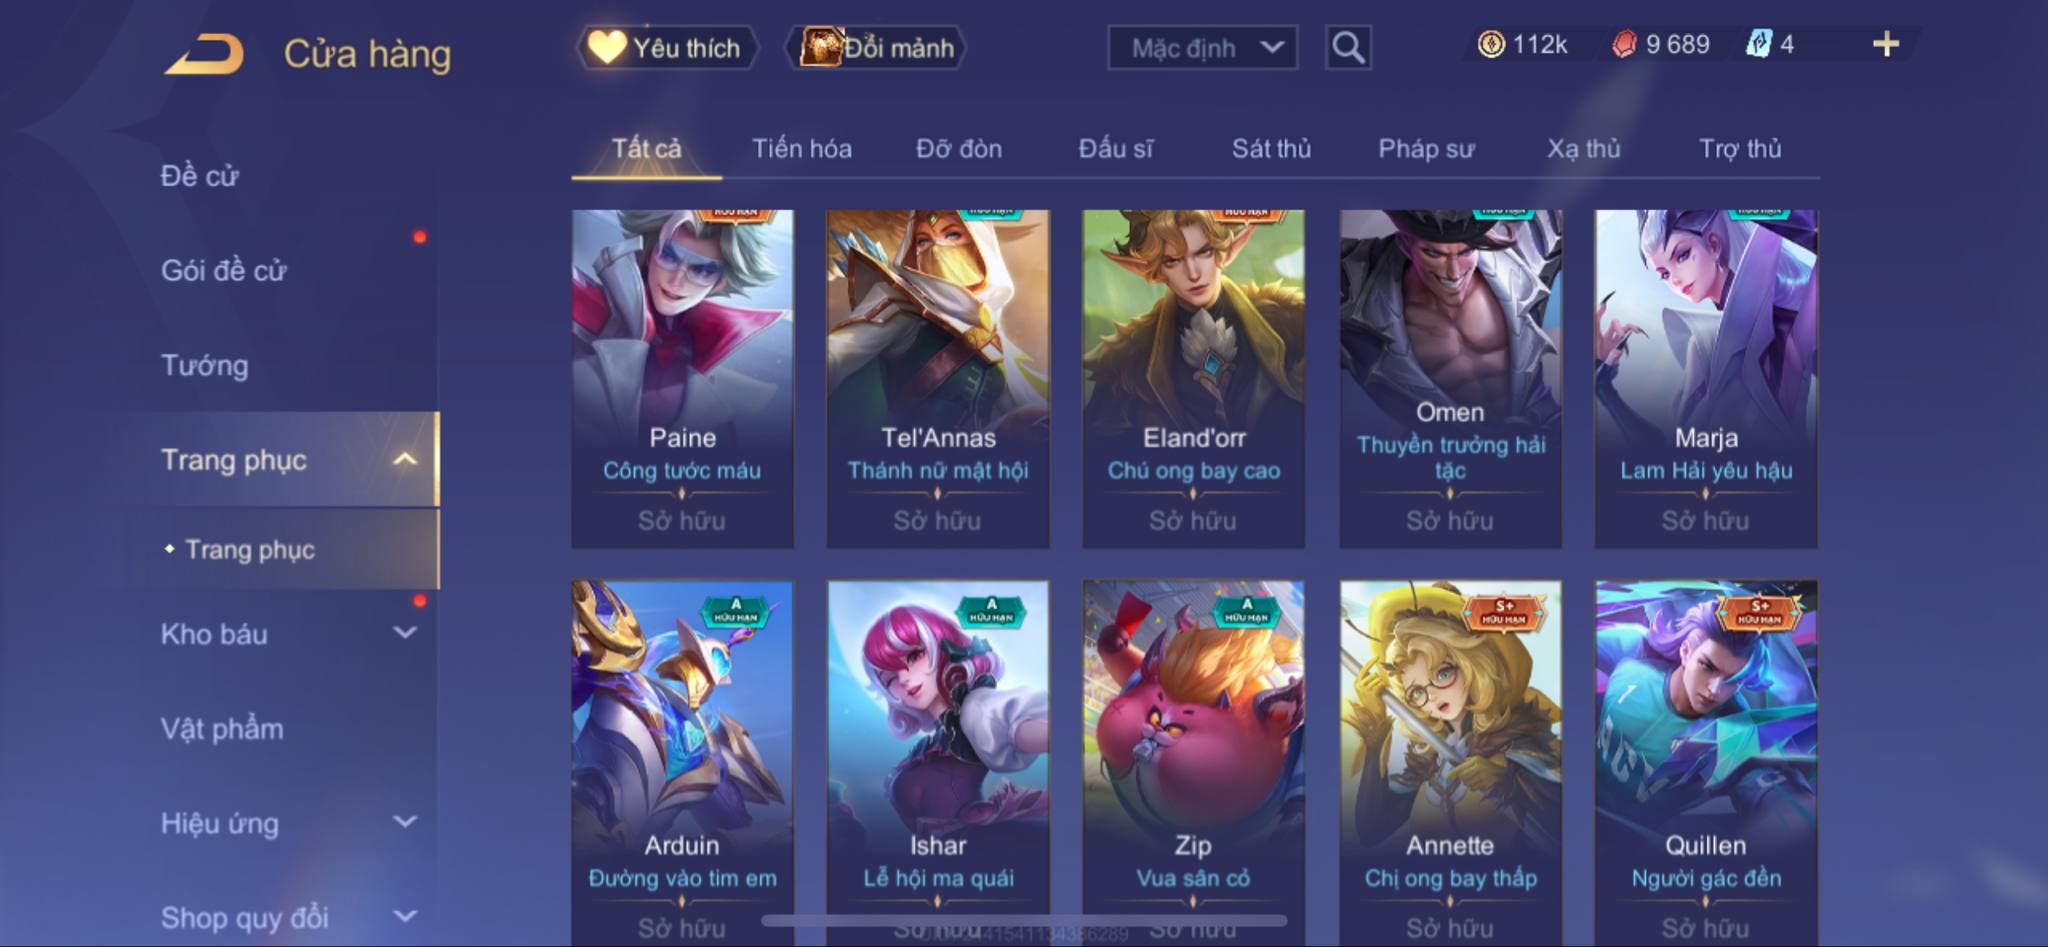Open Yêu thích heart favorites
This screenshot has height=947, width=2048.
(665, 47)
